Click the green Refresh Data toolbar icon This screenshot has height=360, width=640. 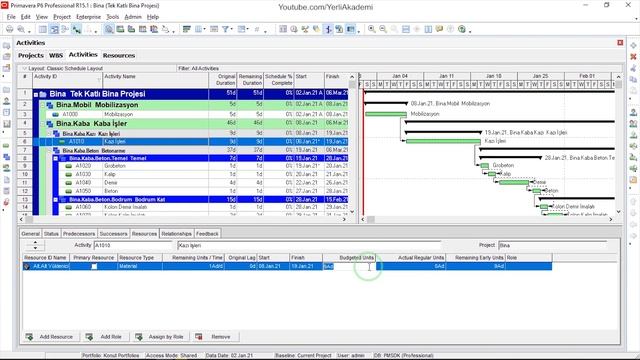coord(462,29)
